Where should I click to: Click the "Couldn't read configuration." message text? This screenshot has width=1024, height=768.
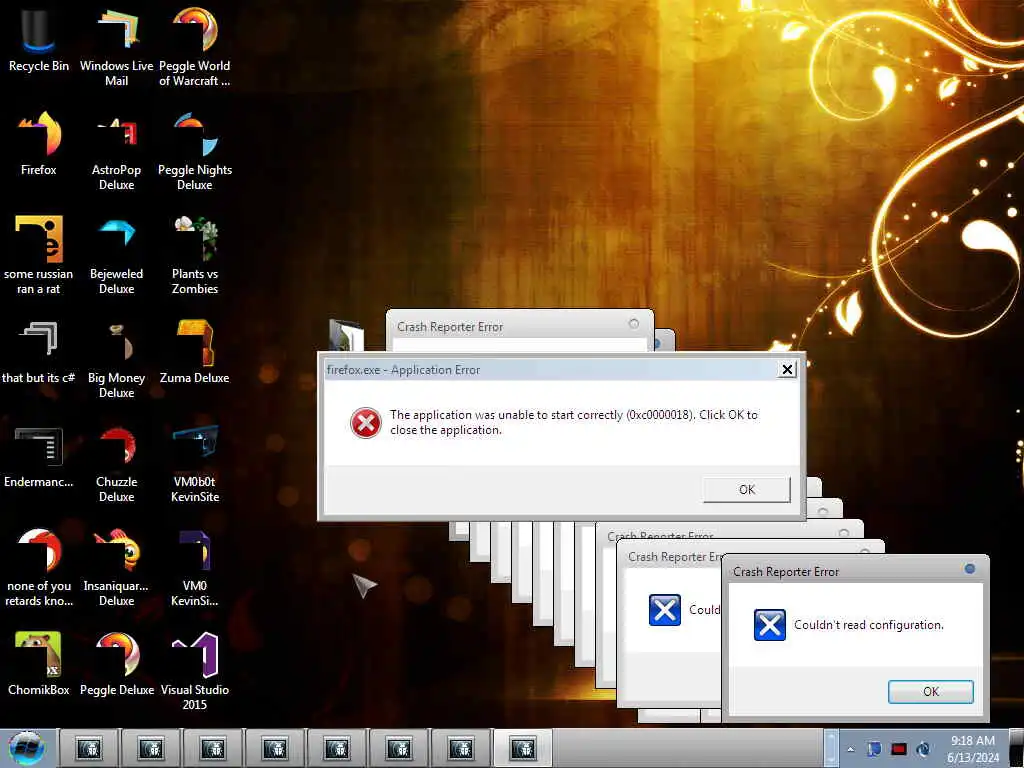(869, 625)
